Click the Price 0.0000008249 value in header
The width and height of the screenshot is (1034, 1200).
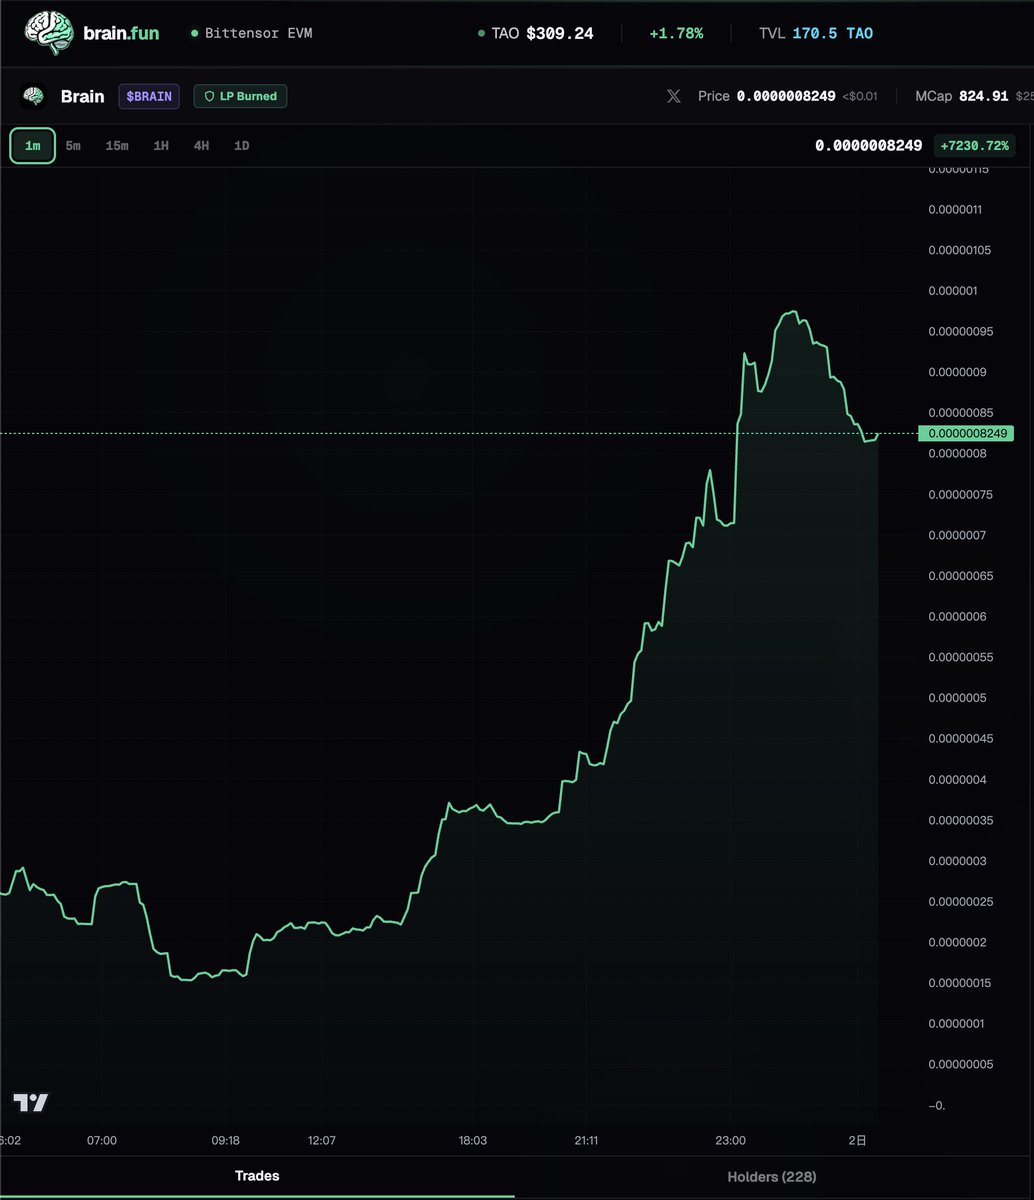(786, 97)
